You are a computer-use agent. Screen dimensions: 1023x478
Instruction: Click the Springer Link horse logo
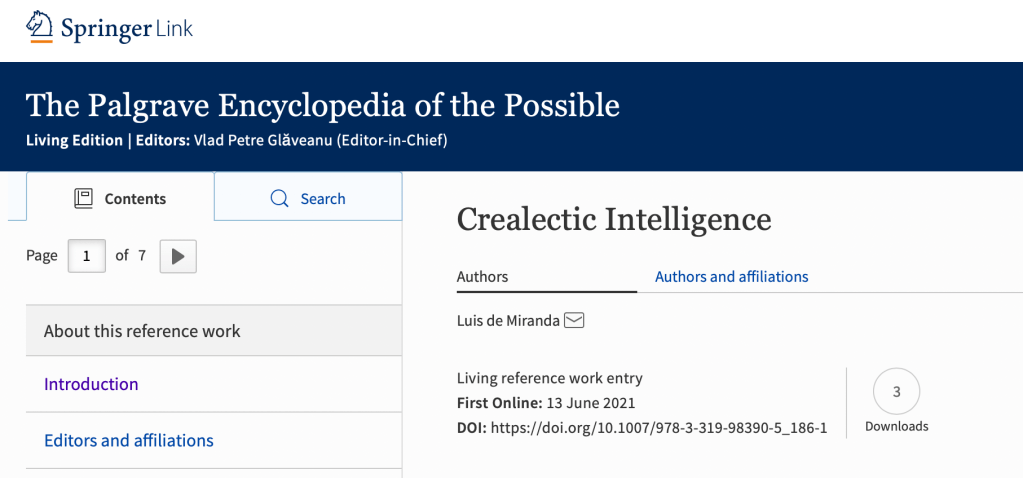tap(41, 27)
